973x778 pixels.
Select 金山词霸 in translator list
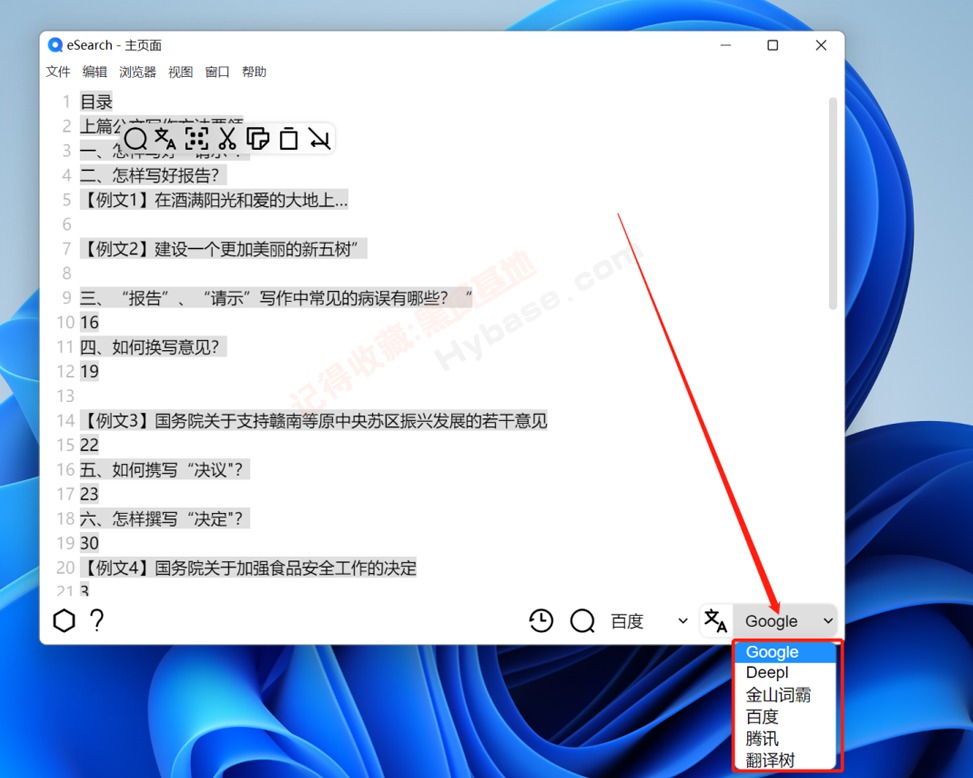click(x=785, y=694)
